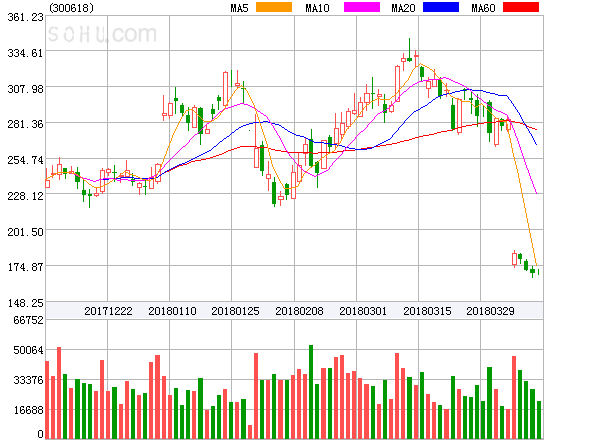
Task: Click the 148.25 price axis label
Action: [x=25, y=303]
